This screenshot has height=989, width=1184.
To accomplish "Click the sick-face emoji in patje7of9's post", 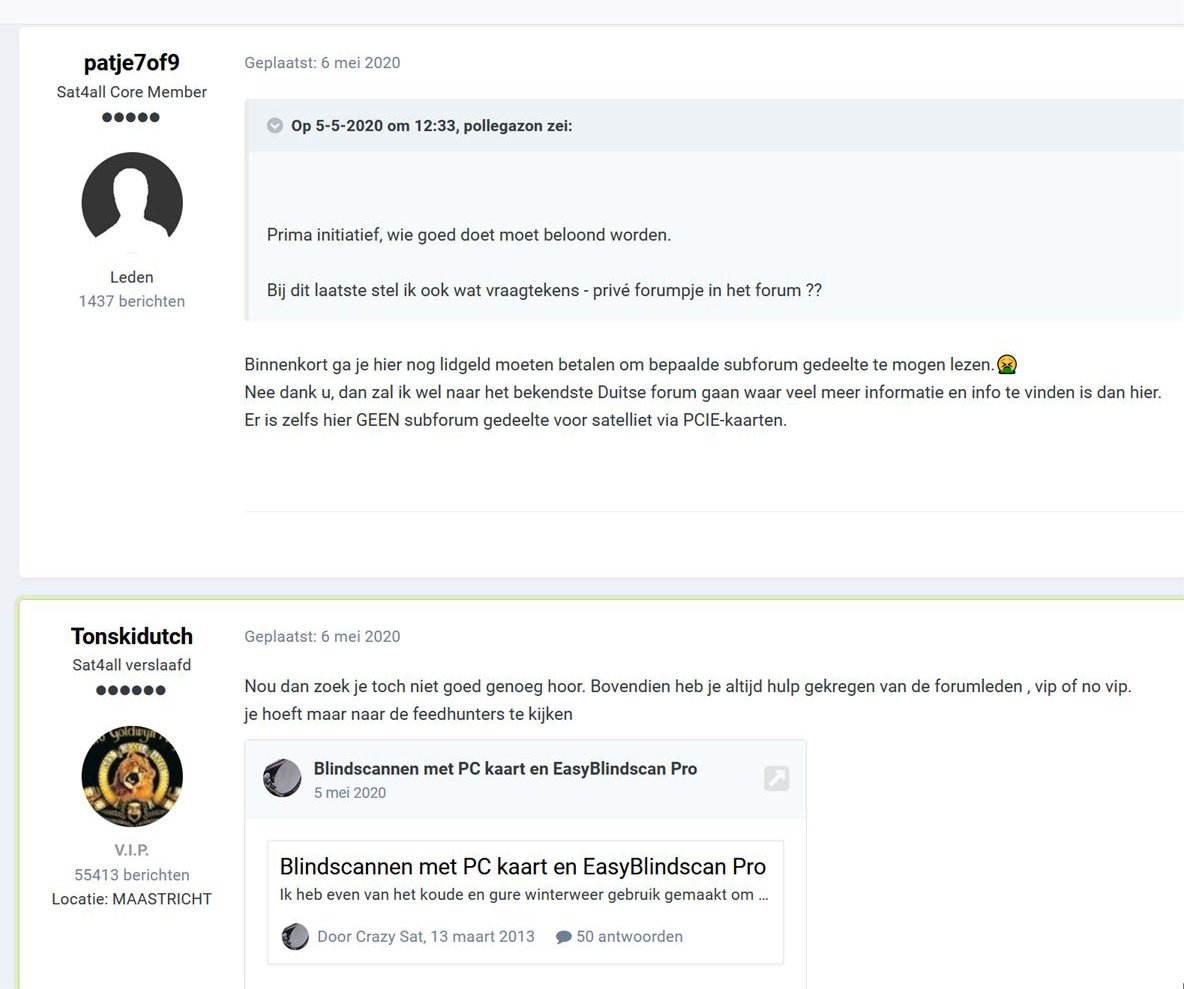I will click(1007, 365).
